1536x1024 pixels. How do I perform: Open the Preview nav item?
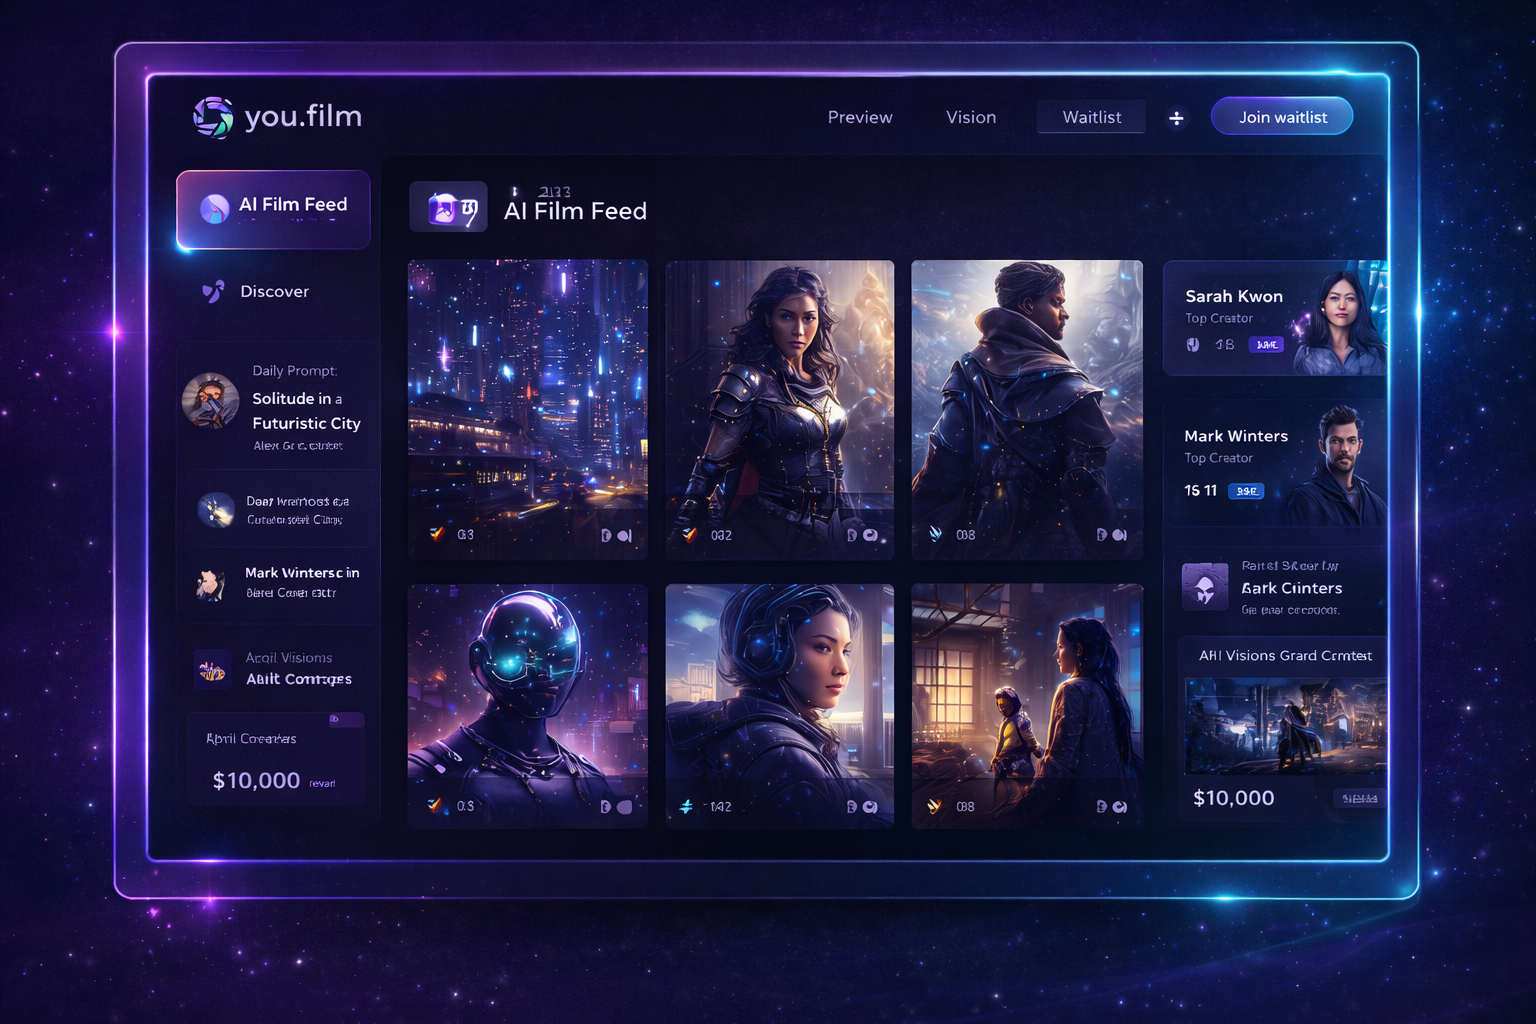tap(859, 117)
